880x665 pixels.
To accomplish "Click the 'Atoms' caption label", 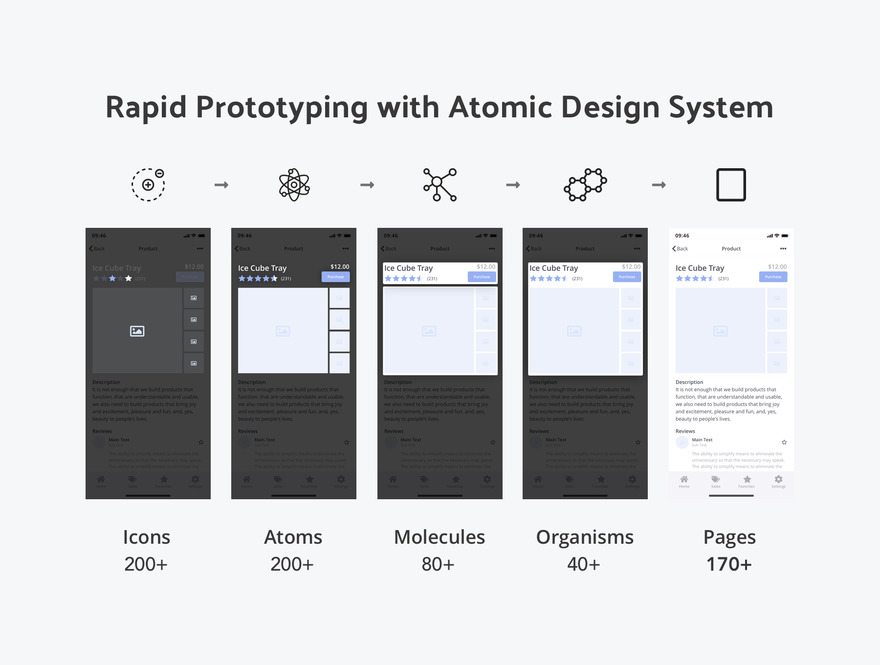I will (x=293, y=537).
